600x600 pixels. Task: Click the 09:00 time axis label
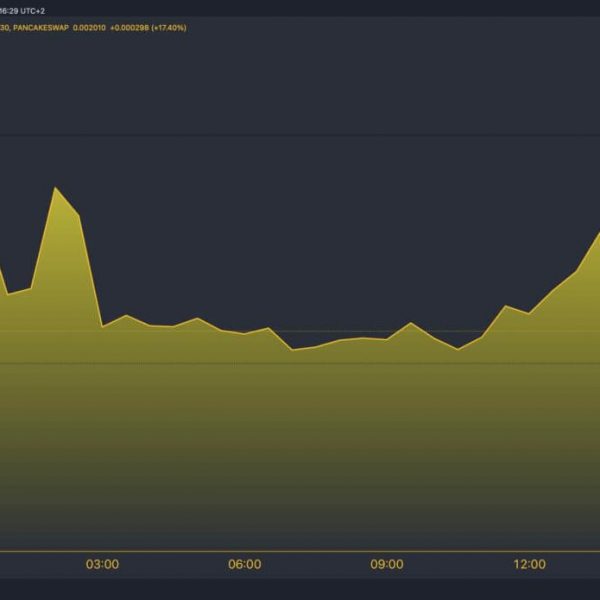point(386,564)
